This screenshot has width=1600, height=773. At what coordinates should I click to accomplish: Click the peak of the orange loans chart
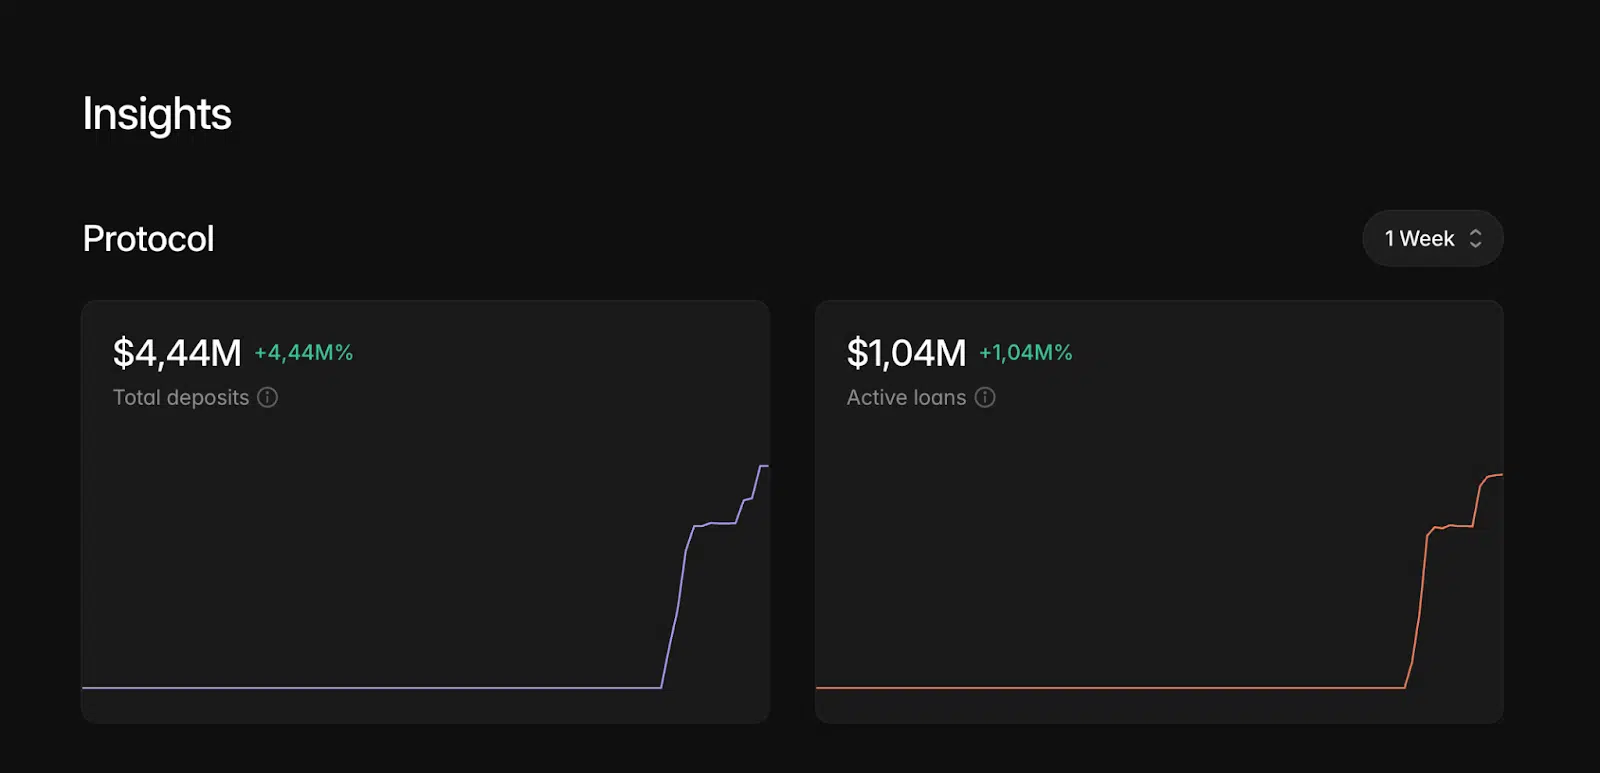click(1497, 475)
